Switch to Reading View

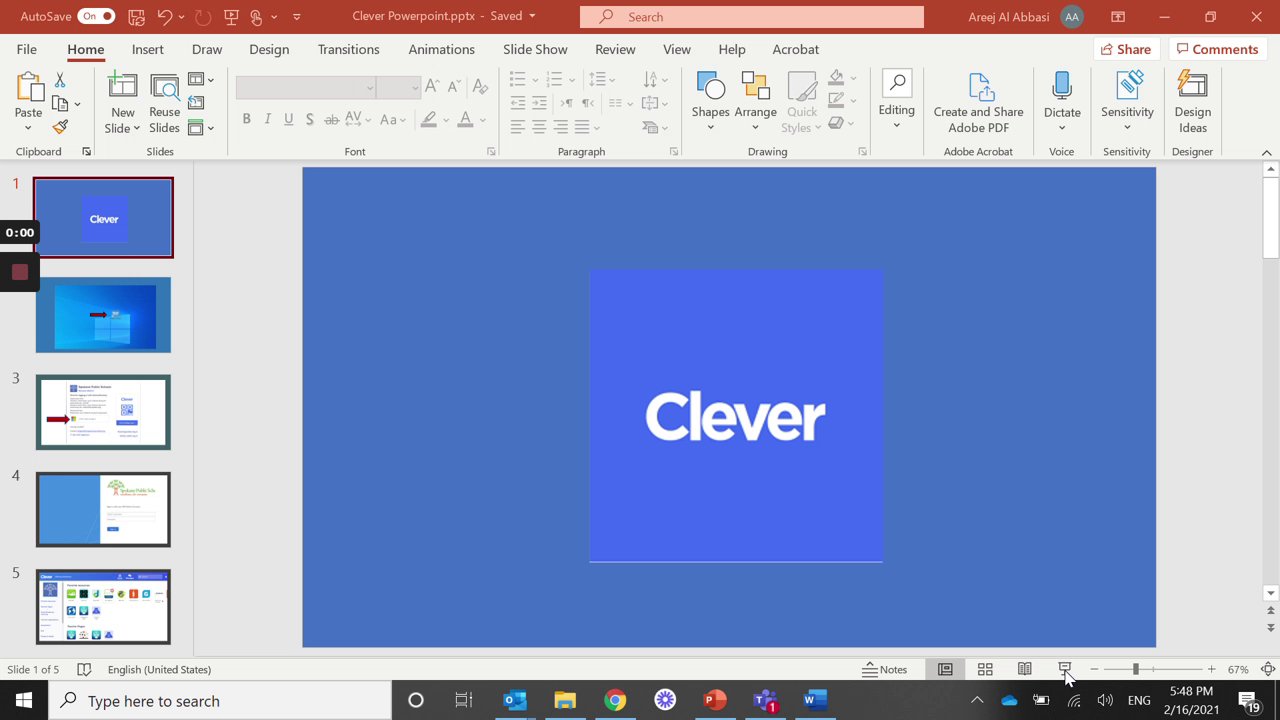click(1025, 669)
